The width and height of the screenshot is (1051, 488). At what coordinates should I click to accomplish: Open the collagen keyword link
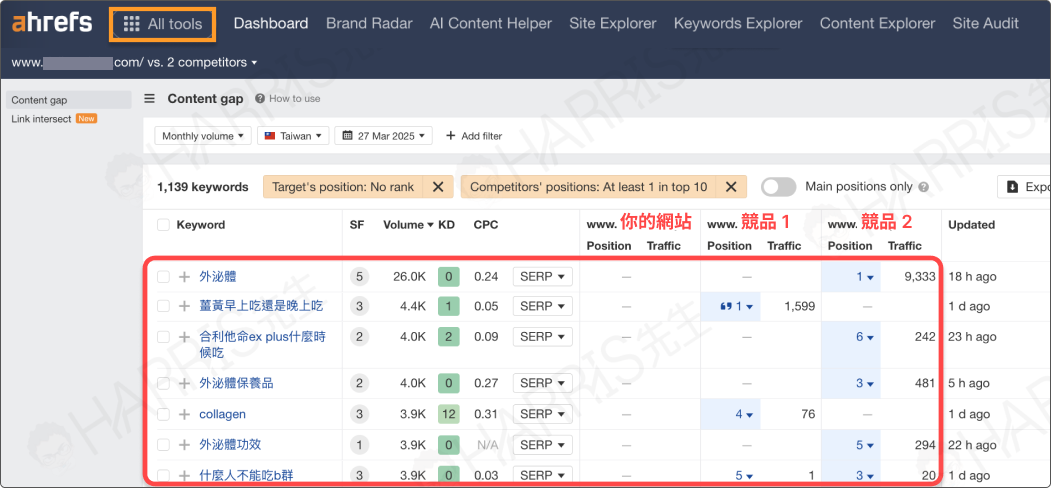pos(223,414)
